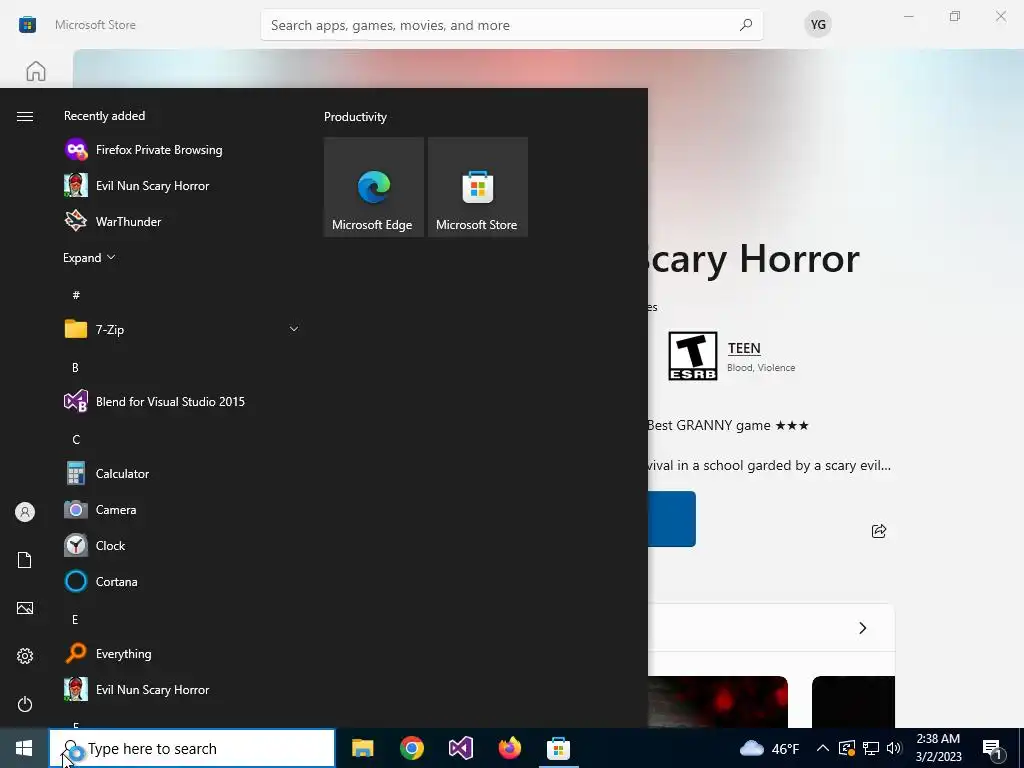Open File Explorer from the taskbar

pyautogui.click(x=362, y=748)
